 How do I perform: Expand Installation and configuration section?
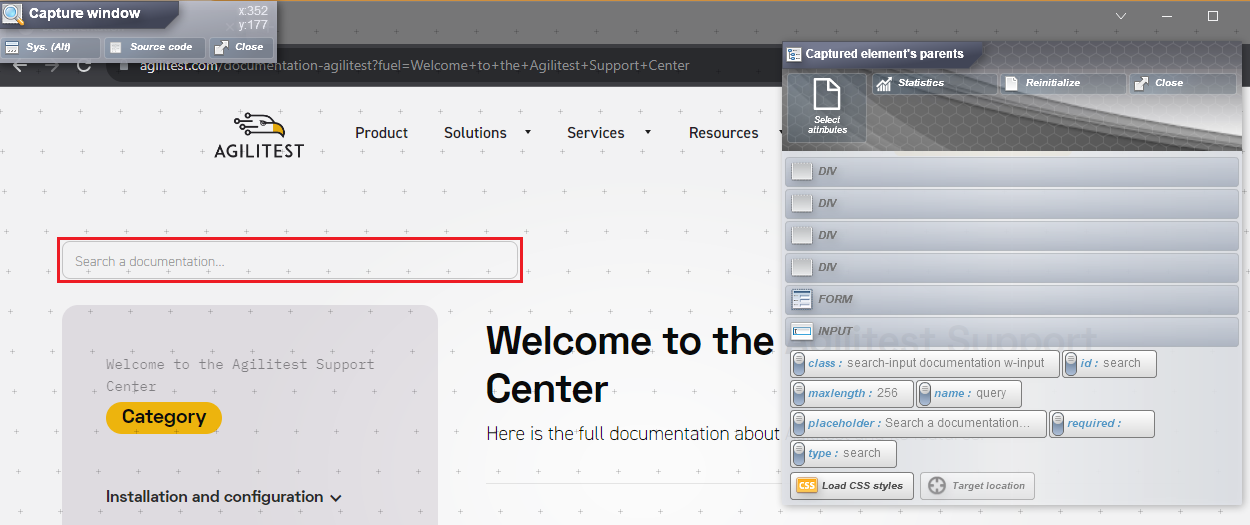(x=224, y=497)
